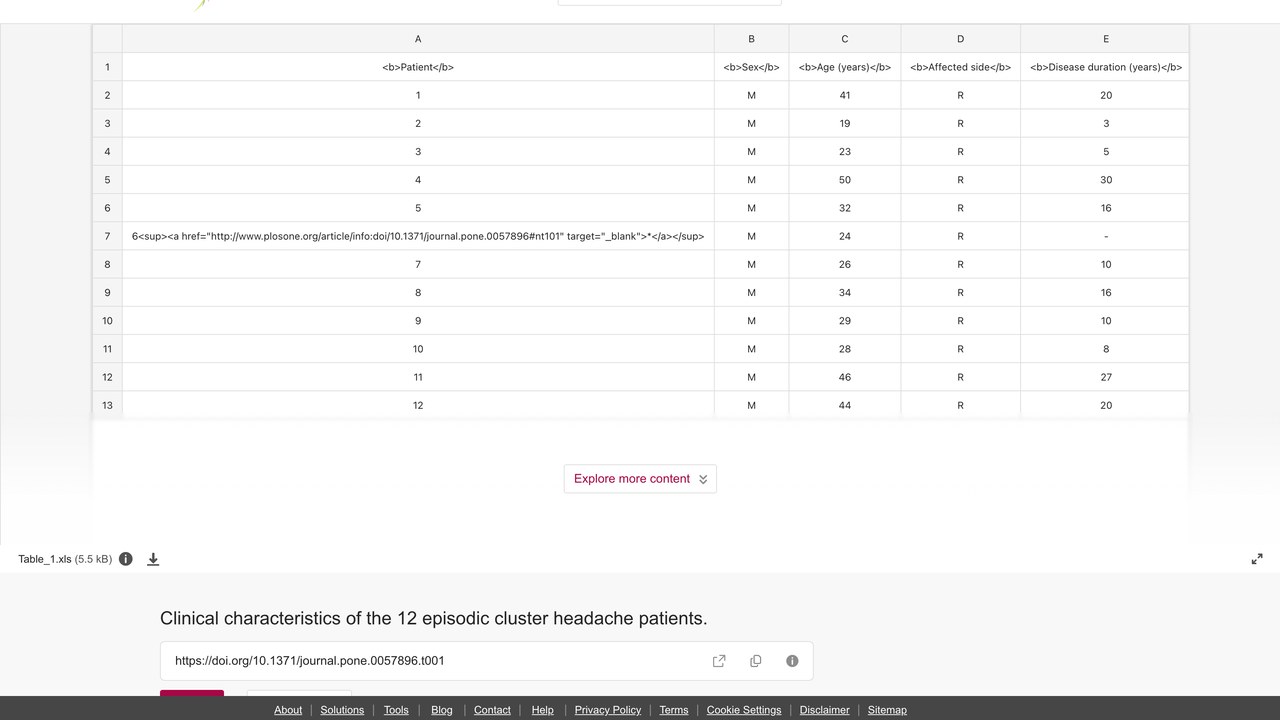Open the DOI link in a new tab icon
The height and width of the screenshot is (720, 1280).
pyautogui.click(x=719, y=661)
